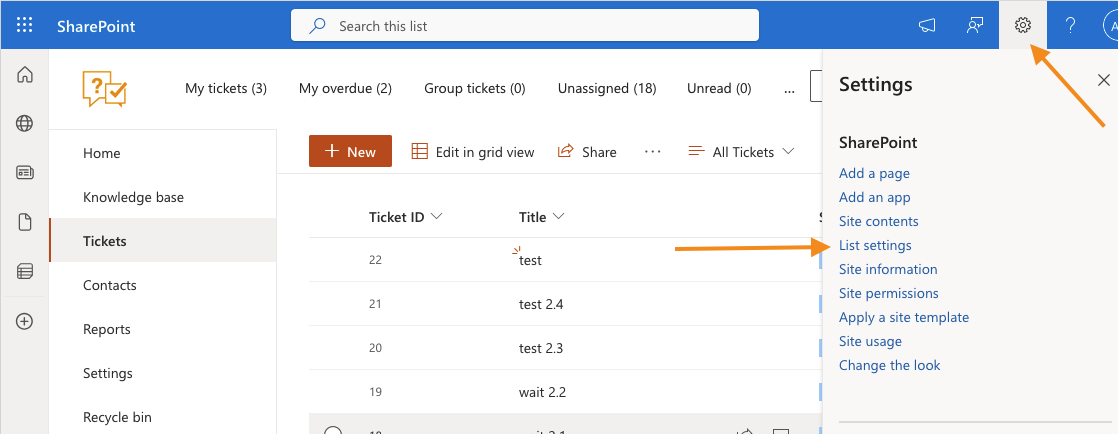The width and height of the screenshot is (1118, 434).
Task: Open the List settings link
Action: click(x=875, y=245)
